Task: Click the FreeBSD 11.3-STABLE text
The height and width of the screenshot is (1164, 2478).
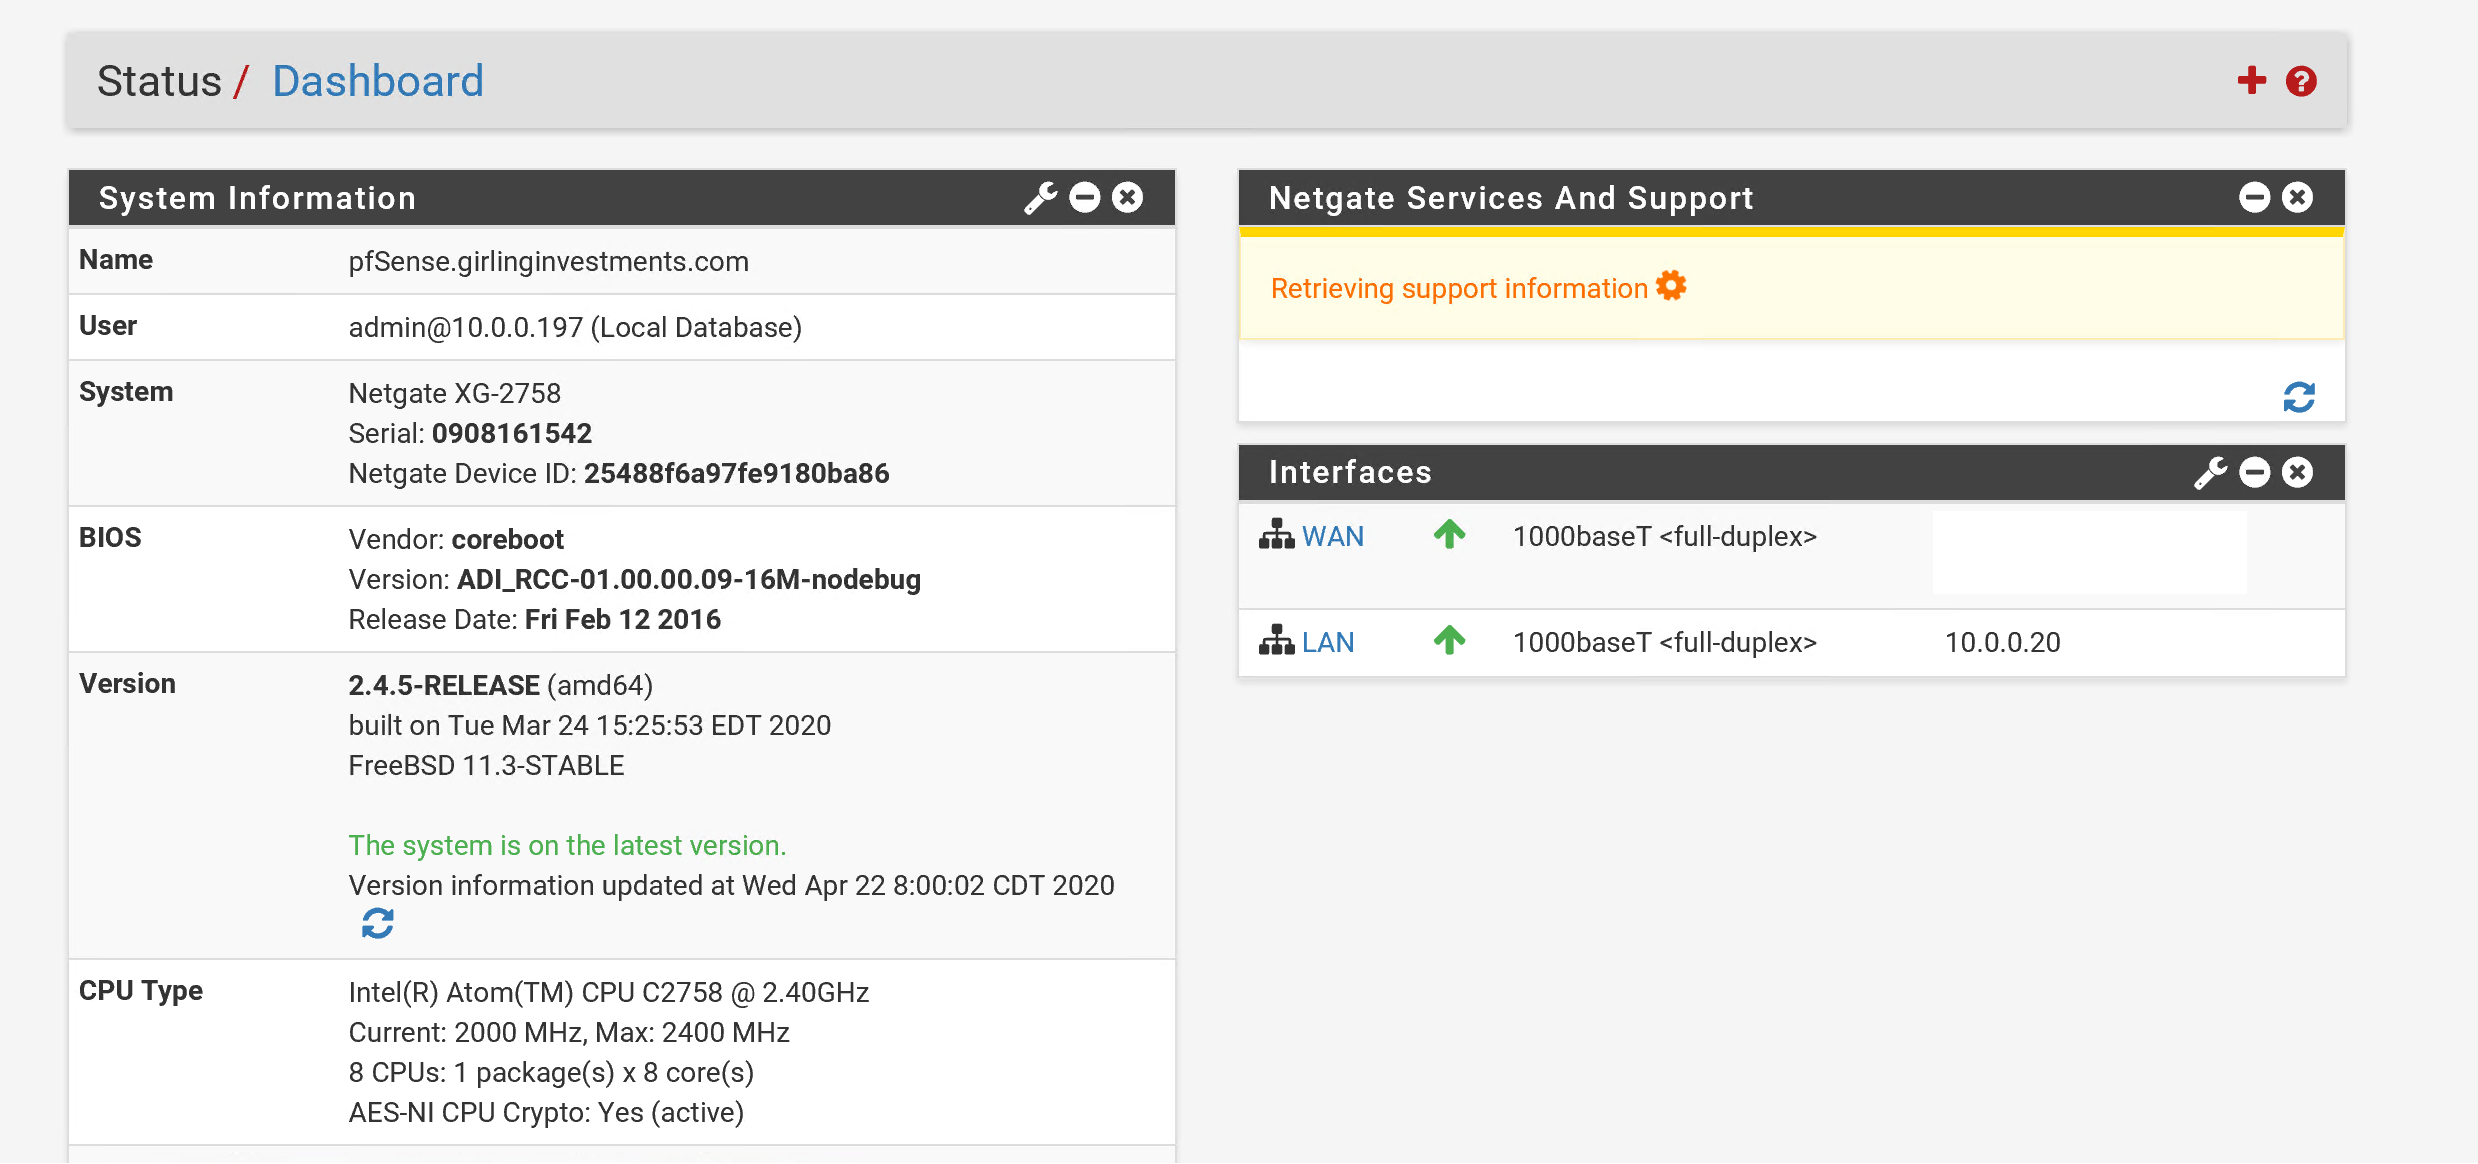Action: [486, 765]
